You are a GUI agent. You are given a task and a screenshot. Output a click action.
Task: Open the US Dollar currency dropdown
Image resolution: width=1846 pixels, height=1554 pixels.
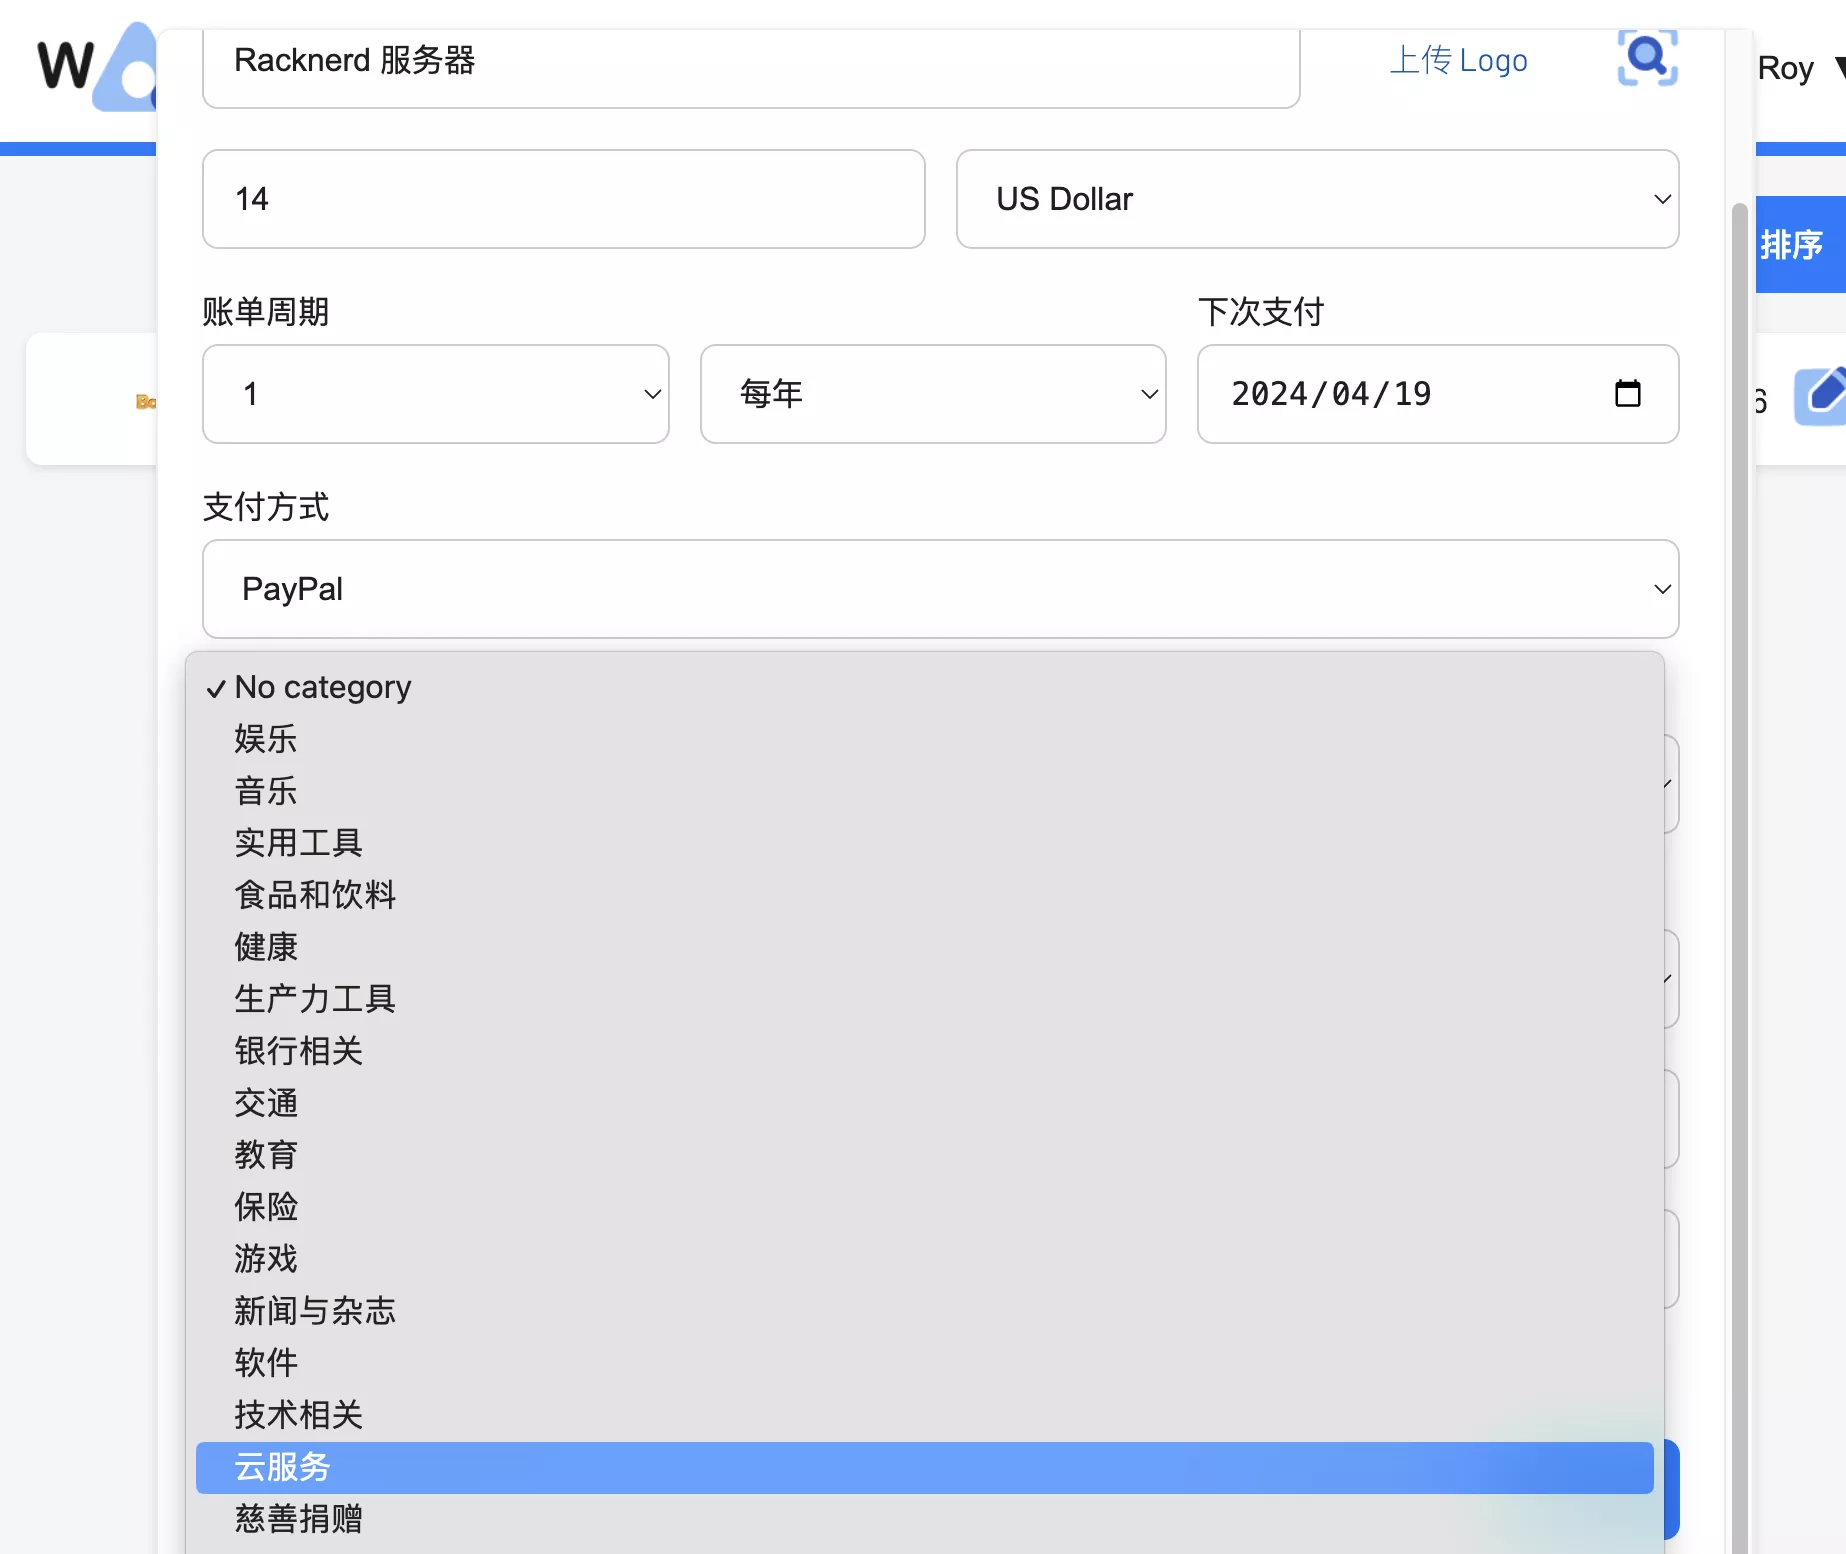[1317, 199]
